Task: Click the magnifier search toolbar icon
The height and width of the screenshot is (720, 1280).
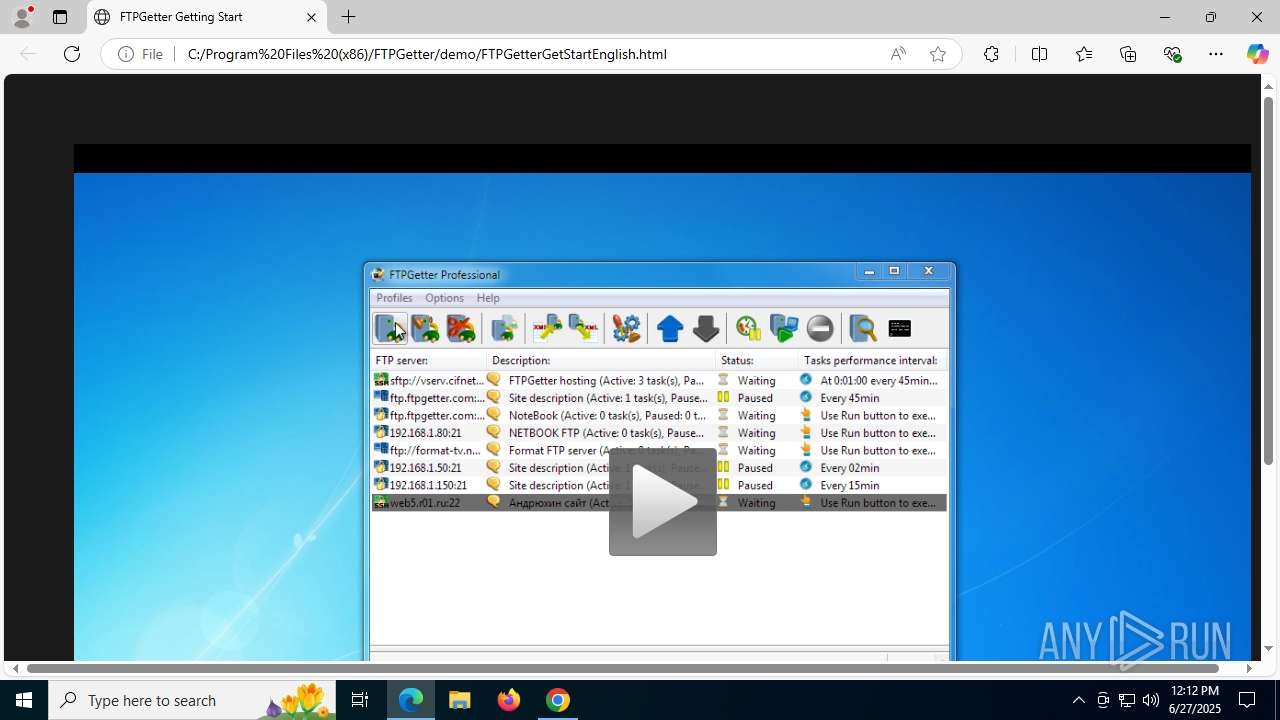Action: coord(862,328)
